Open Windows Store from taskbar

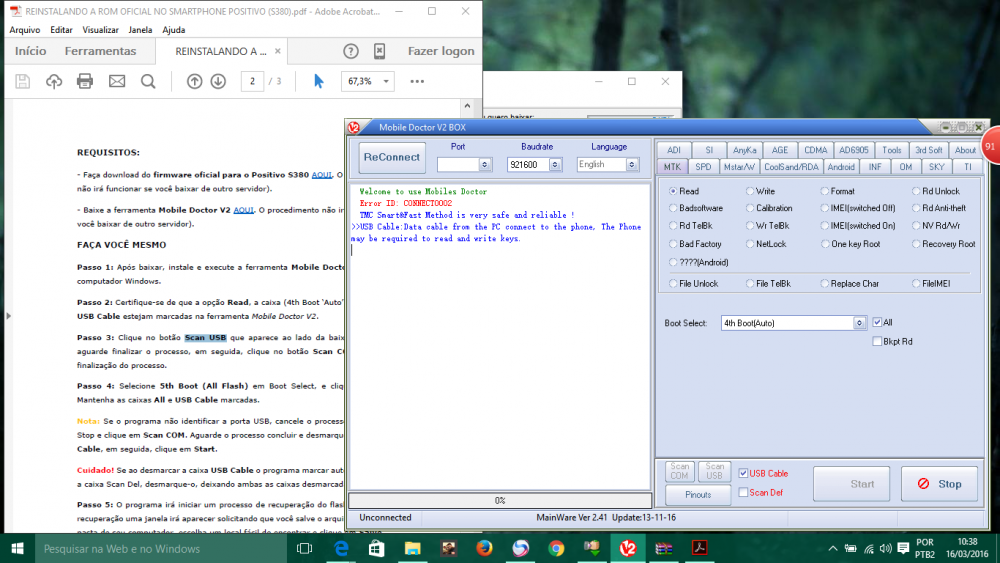[376, 548]
